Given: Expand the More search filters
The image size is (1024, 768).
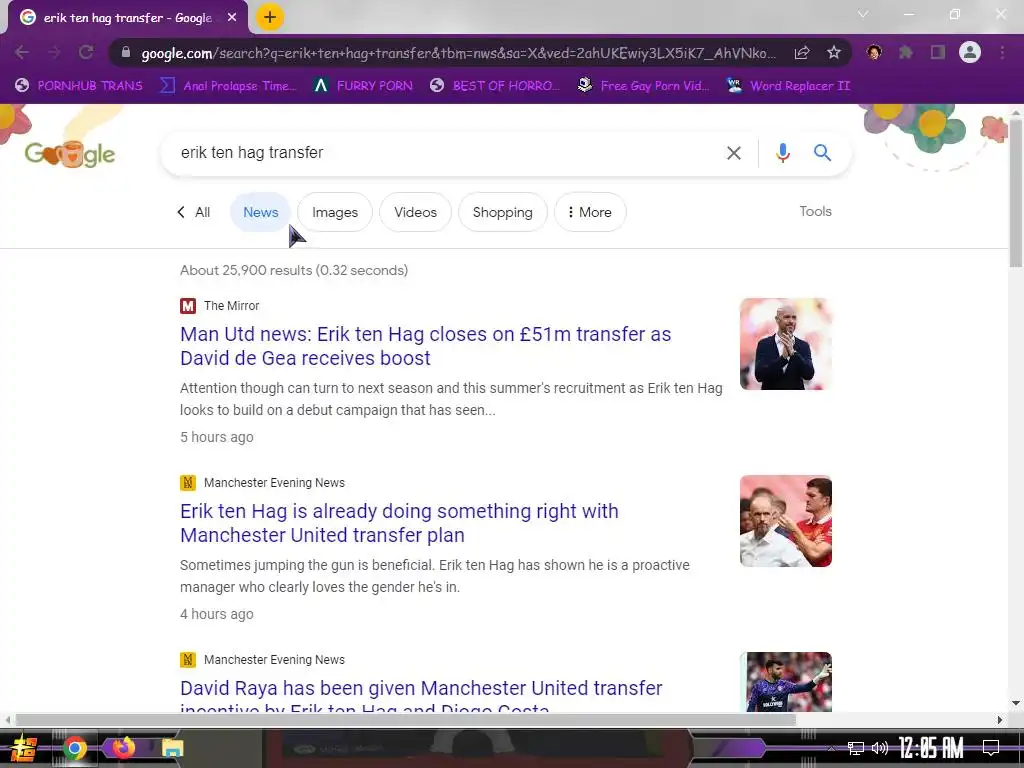Looking at the screenshot, I should 590,212.
